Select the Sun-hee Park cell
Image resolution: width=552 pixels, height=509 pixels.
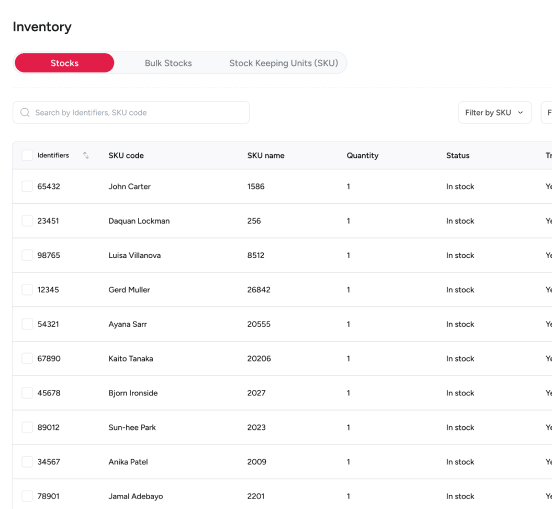[132, 427]
